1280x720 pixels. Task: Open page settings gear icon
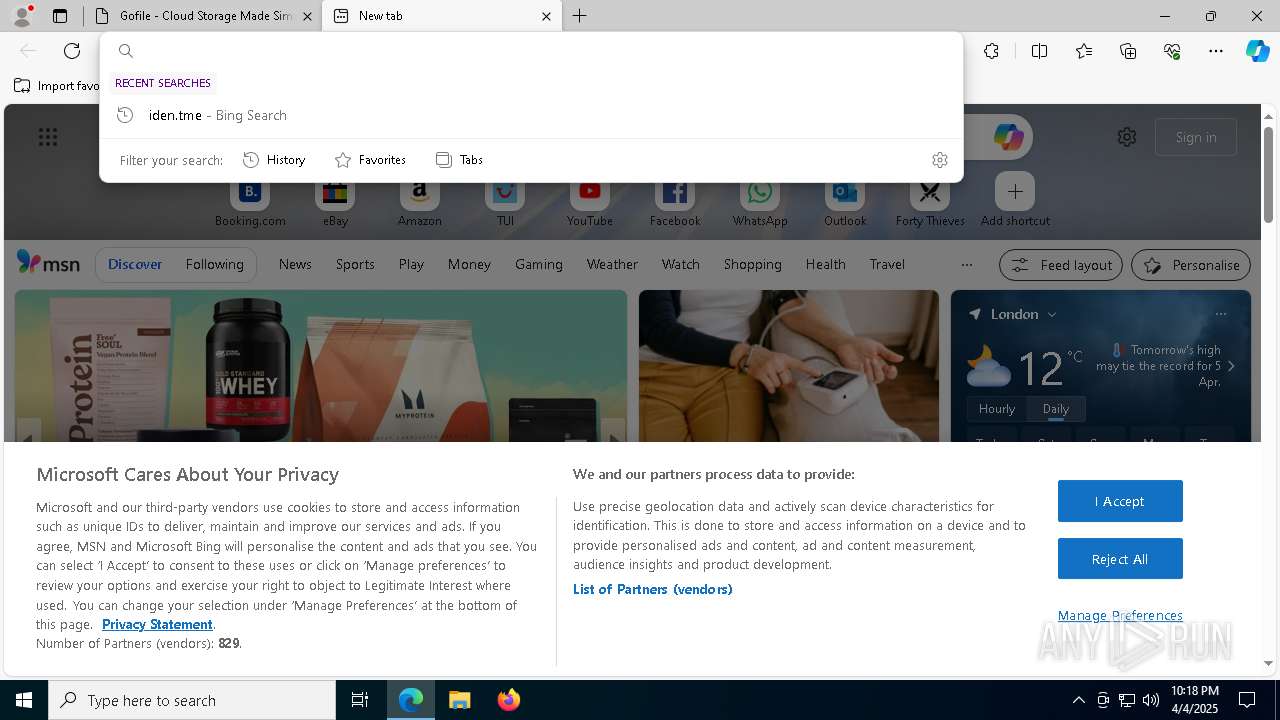pos(1127,137)
